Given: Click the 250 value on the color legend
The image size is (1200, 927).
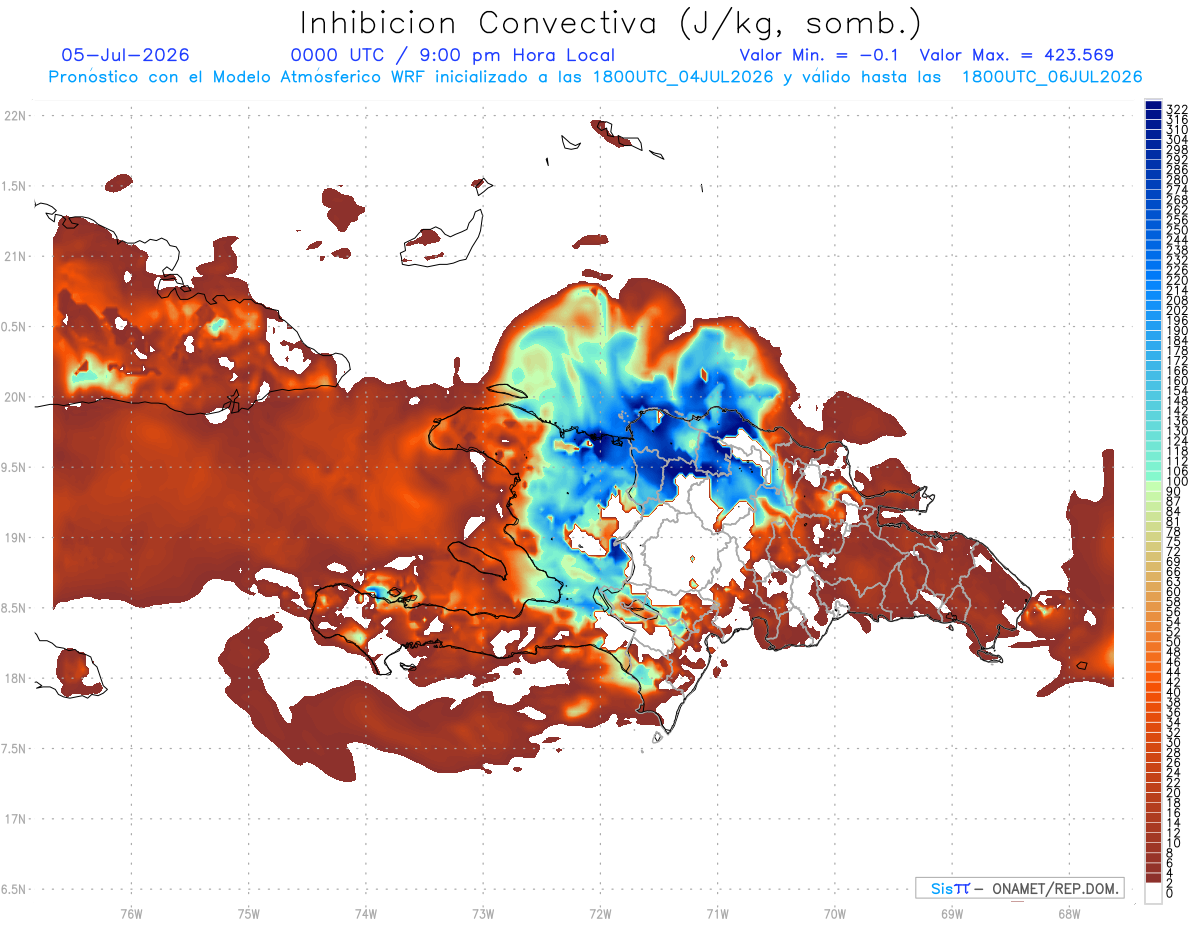Looking at the screenshot, I should coord(1176,230).
